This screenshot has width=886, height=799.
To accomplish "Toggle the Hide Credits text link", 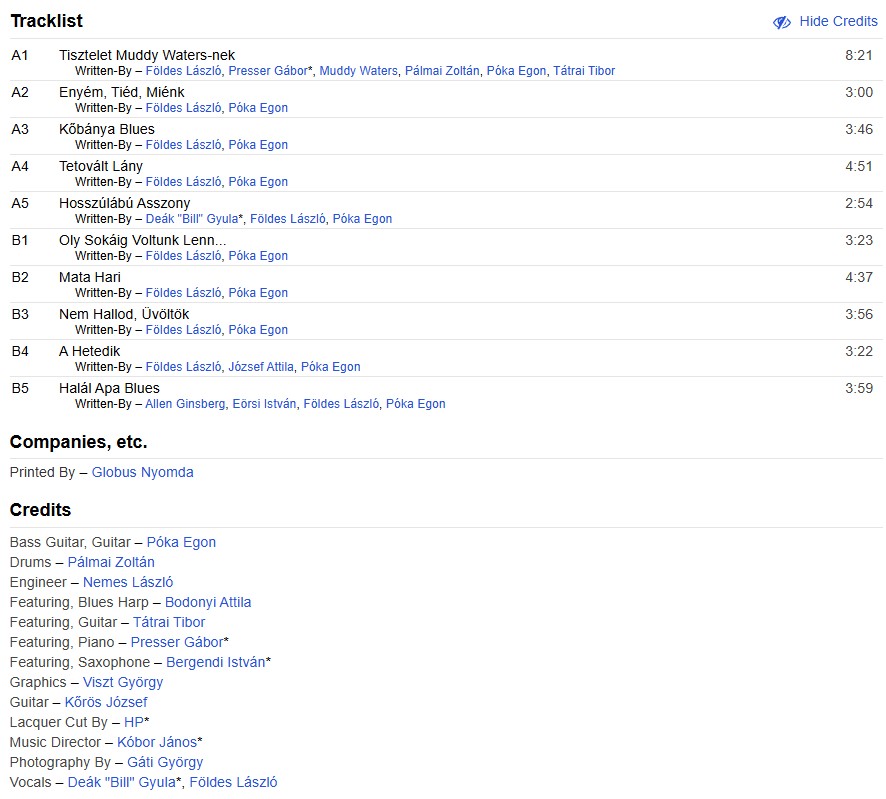I will tap(838, 22).
